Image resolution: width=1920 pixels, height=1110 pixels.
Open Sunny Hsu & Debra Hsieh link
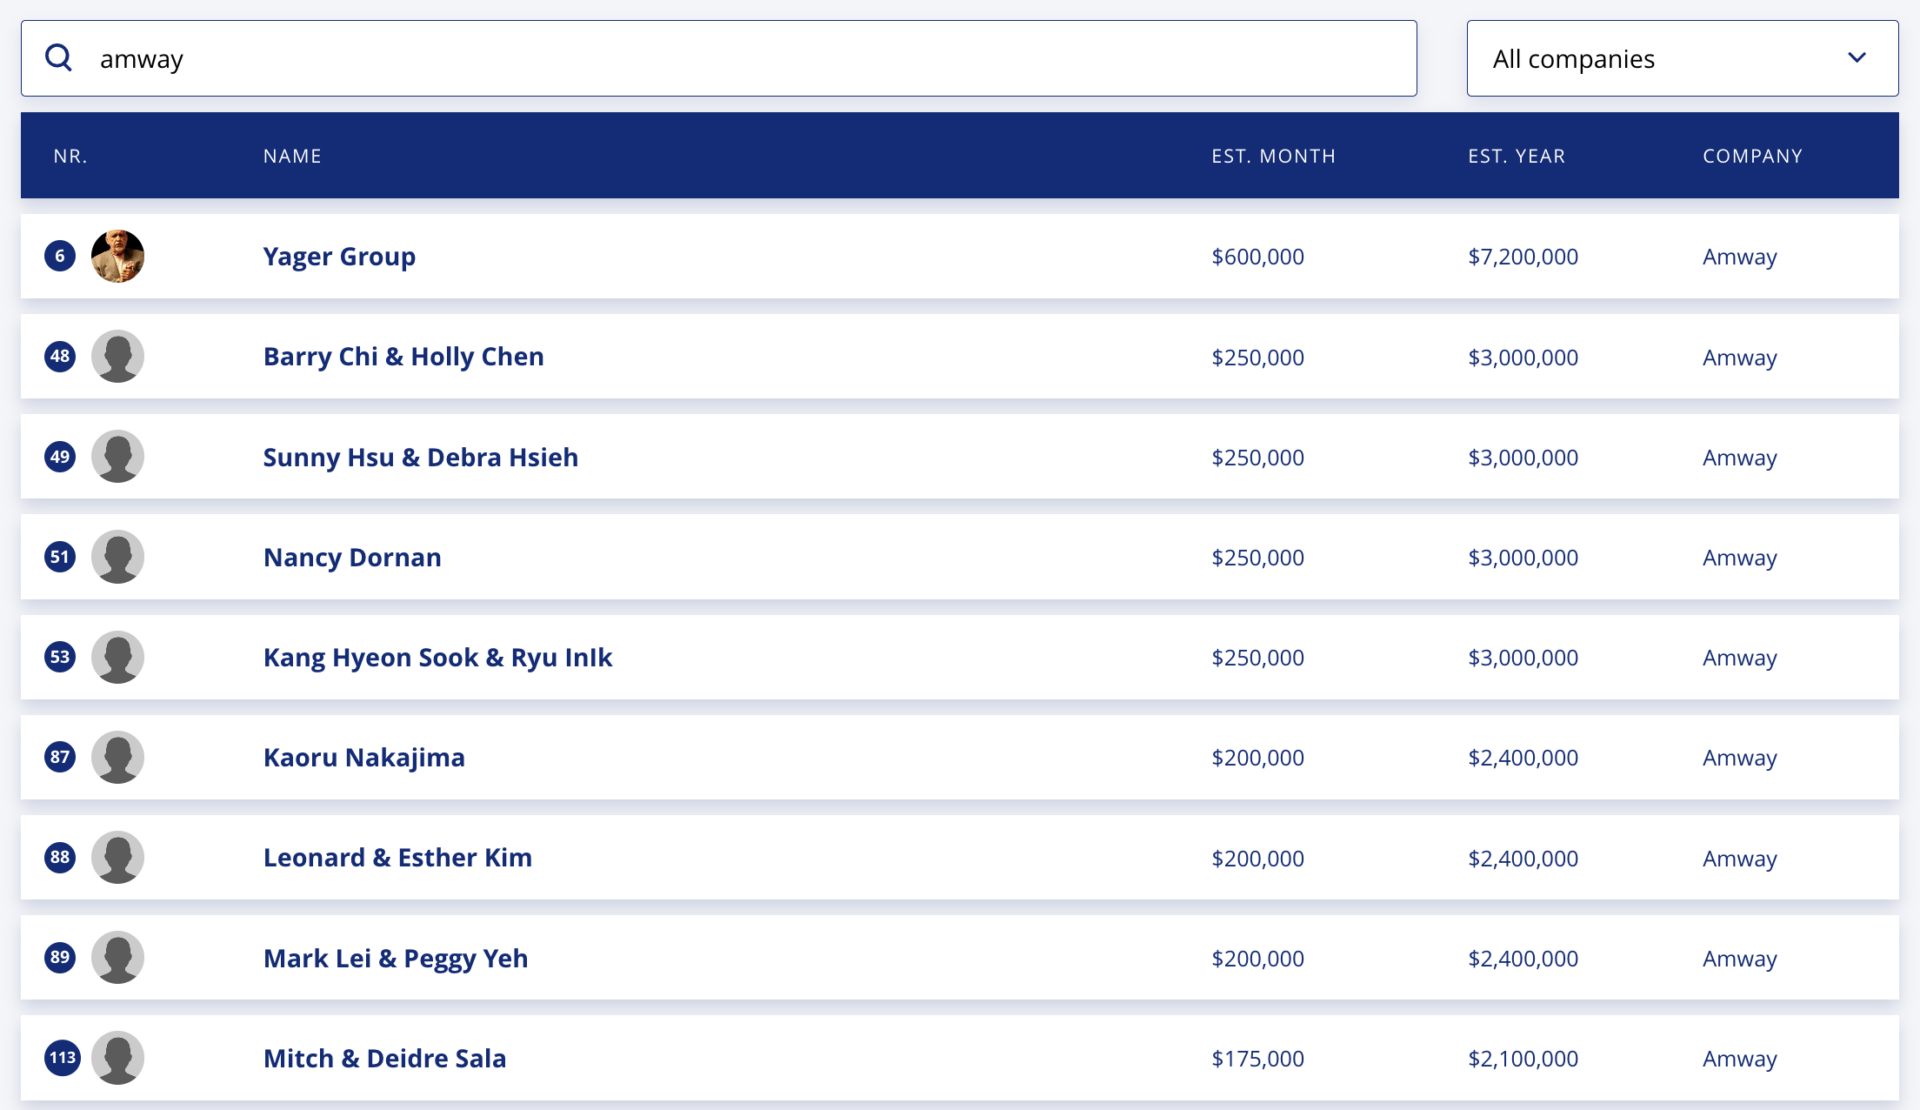[420, 457]
